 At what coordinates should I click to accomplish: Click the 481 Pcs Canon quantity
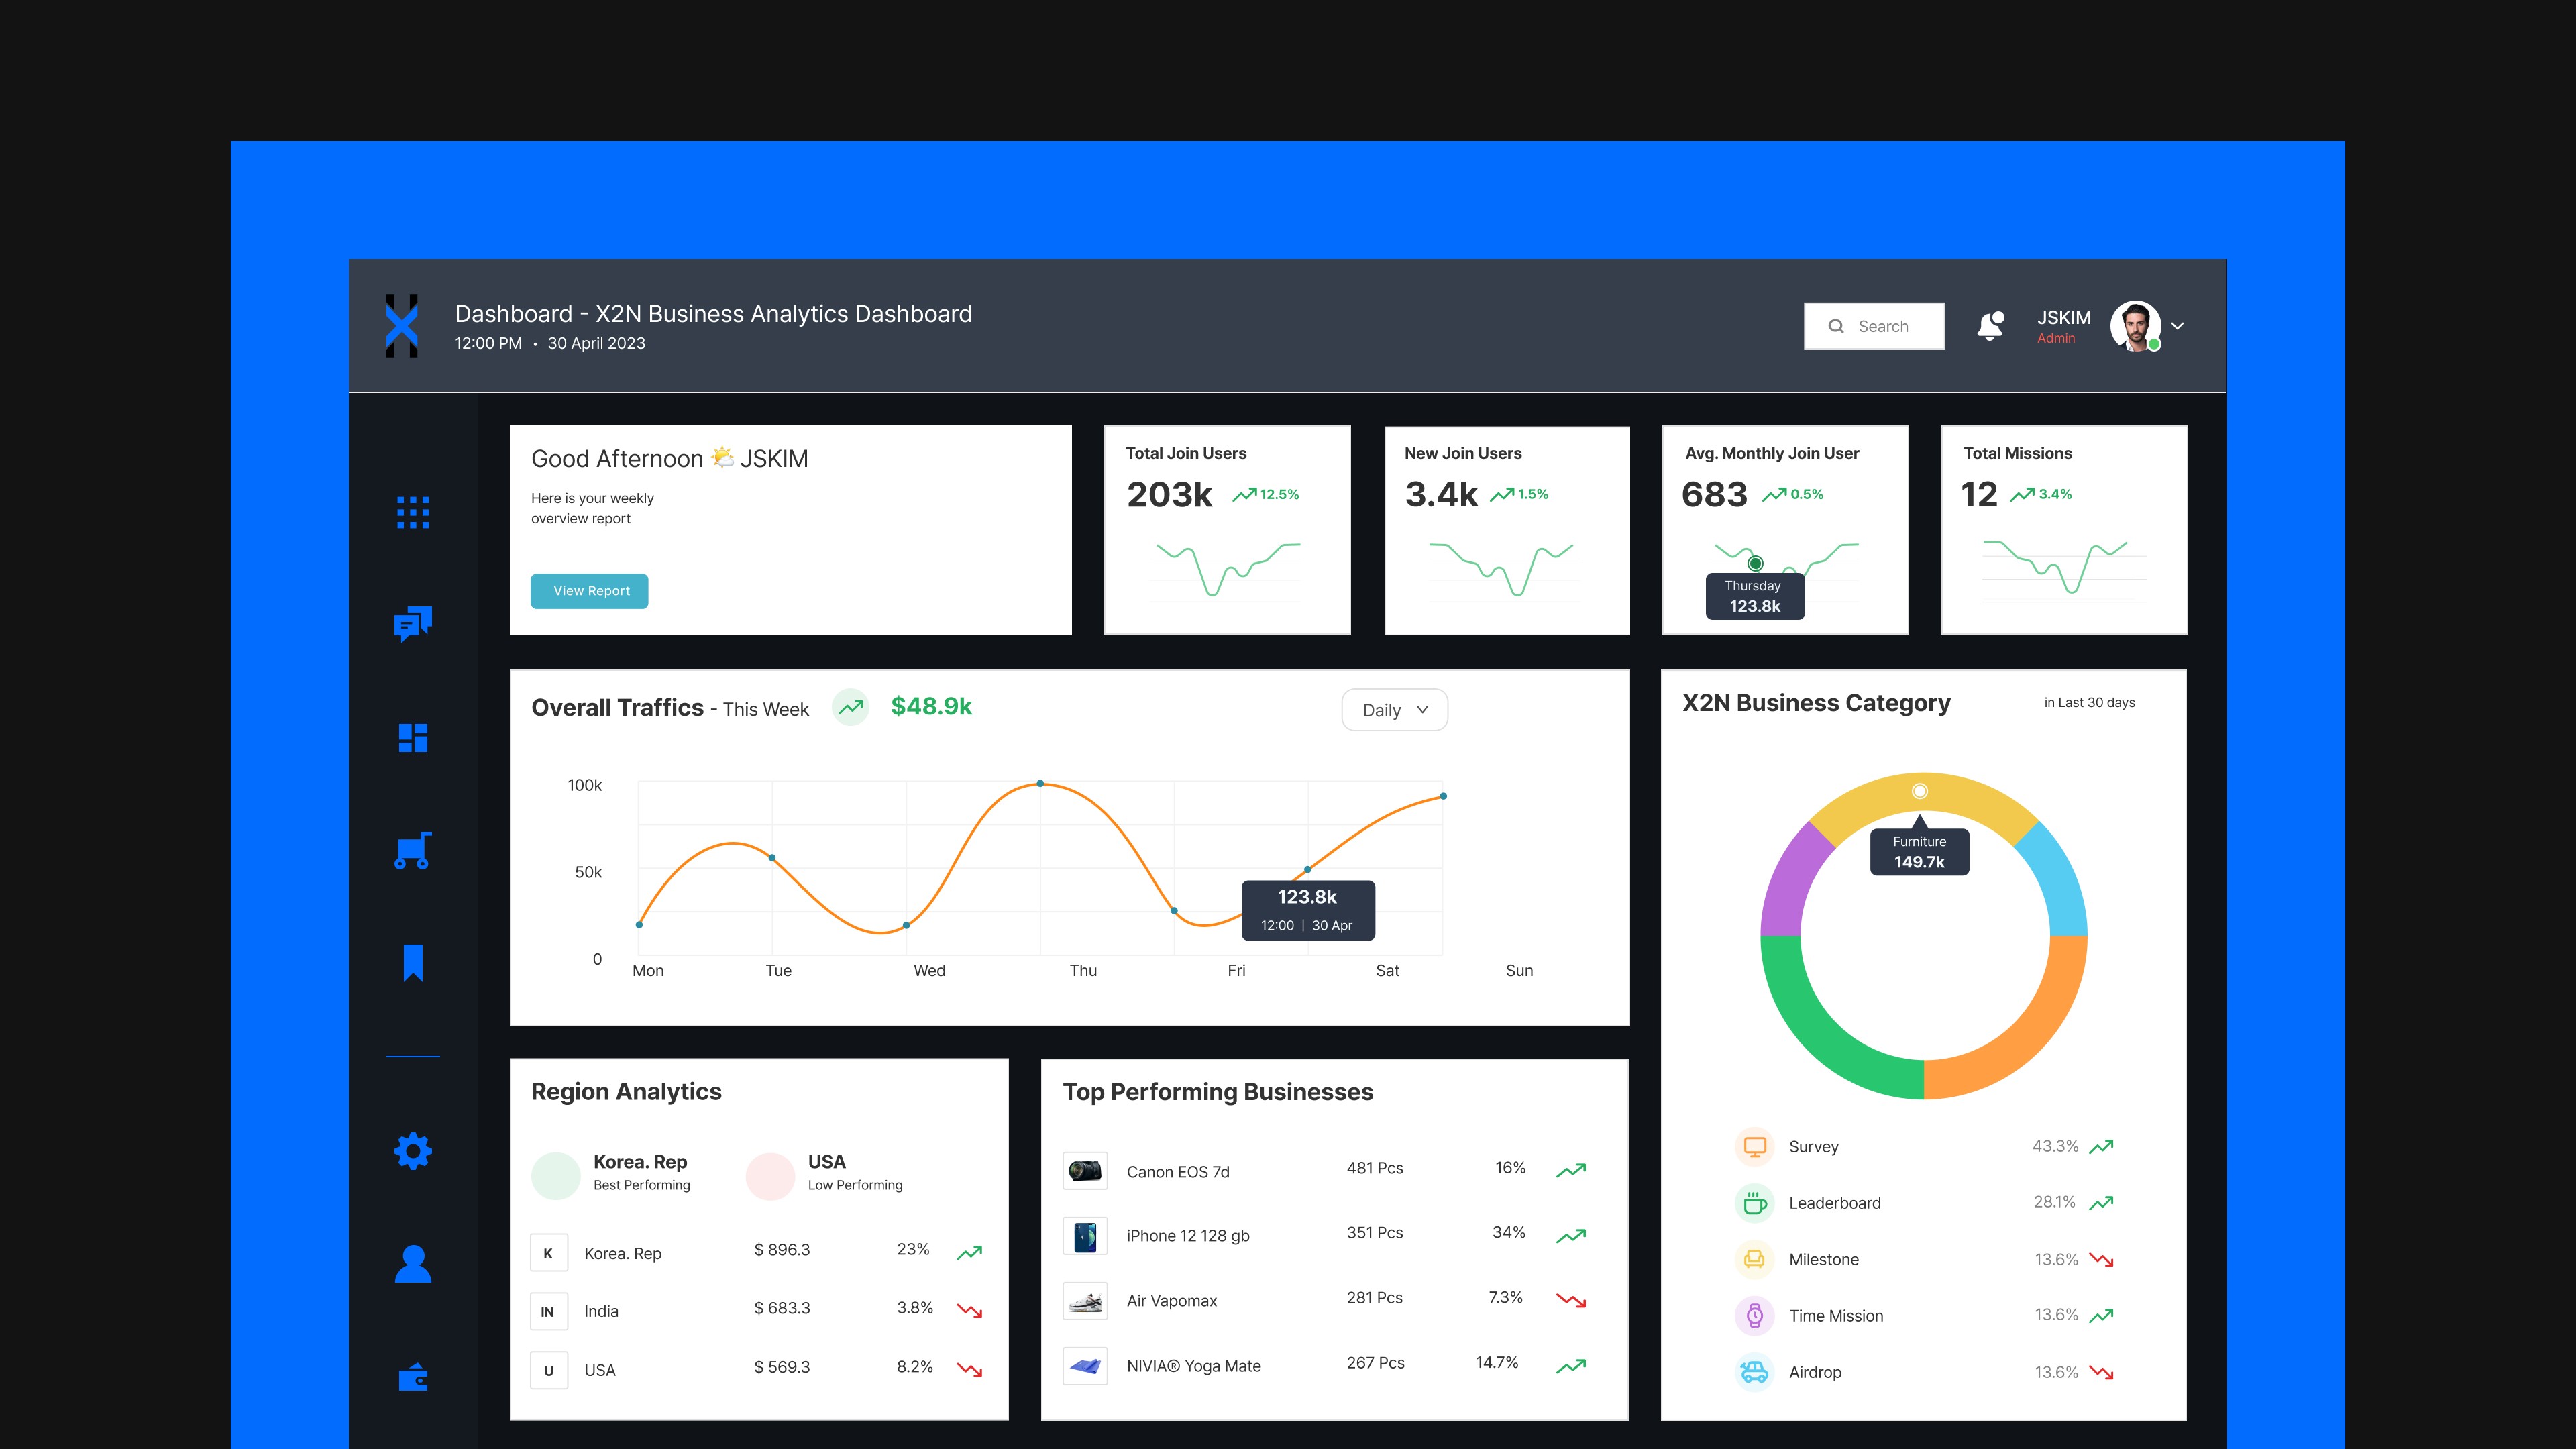(1375, 1168)
